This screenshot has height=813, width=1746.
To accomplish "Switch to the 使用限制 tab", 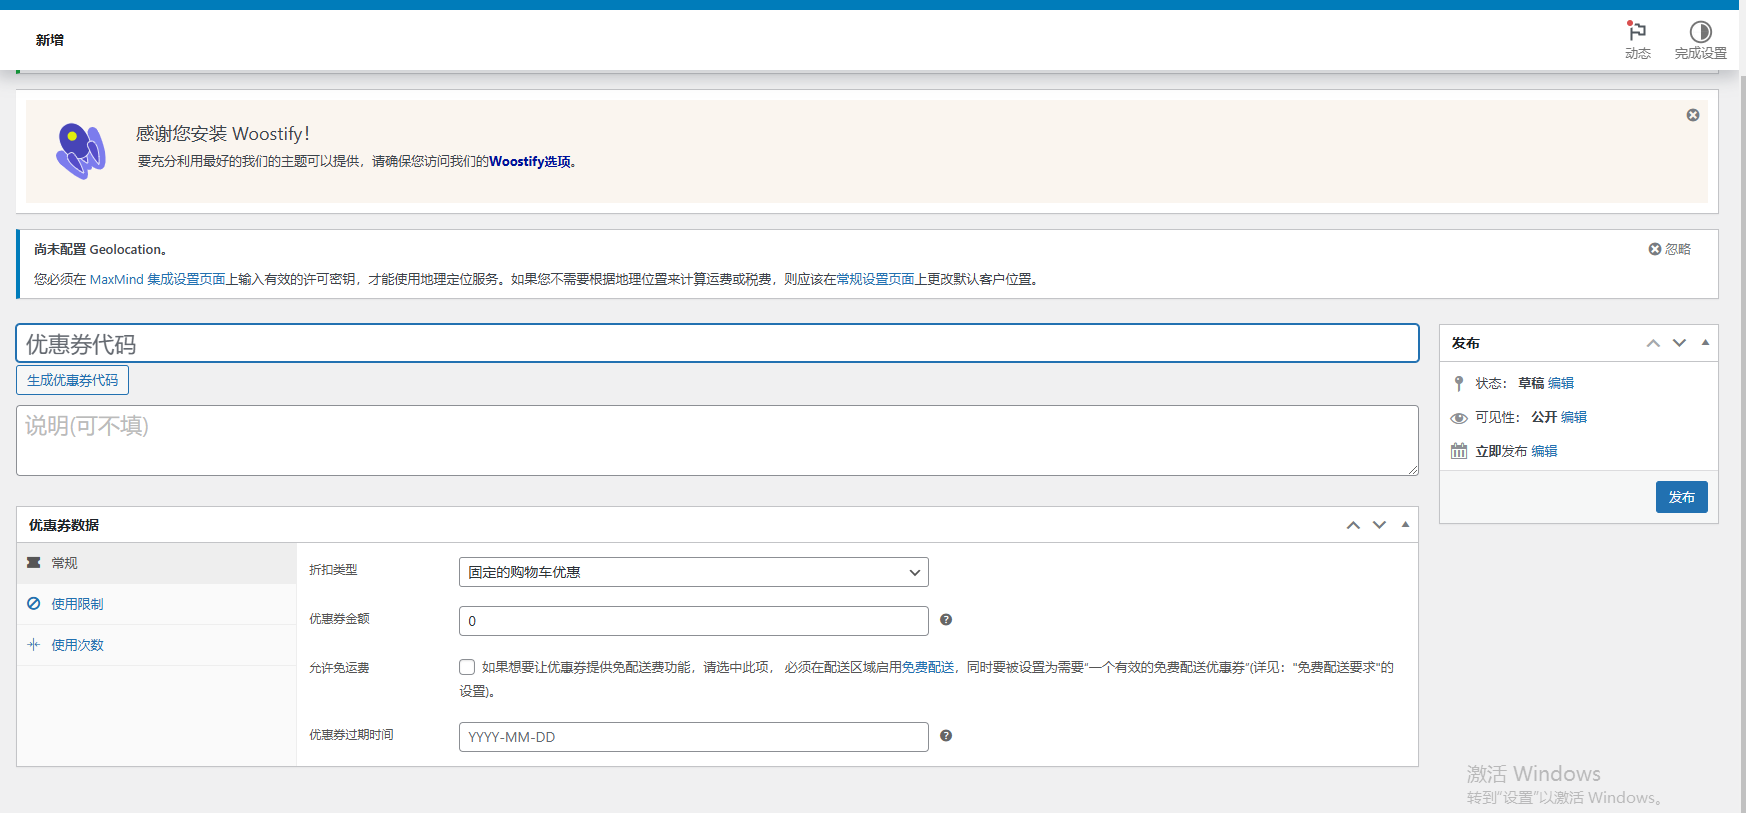I will [x=77, y=604].
